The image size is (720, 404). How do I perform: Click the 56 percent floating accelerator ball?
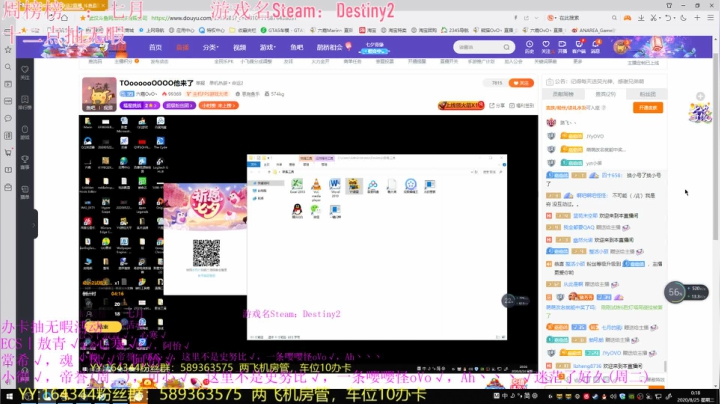click(675, 292)
